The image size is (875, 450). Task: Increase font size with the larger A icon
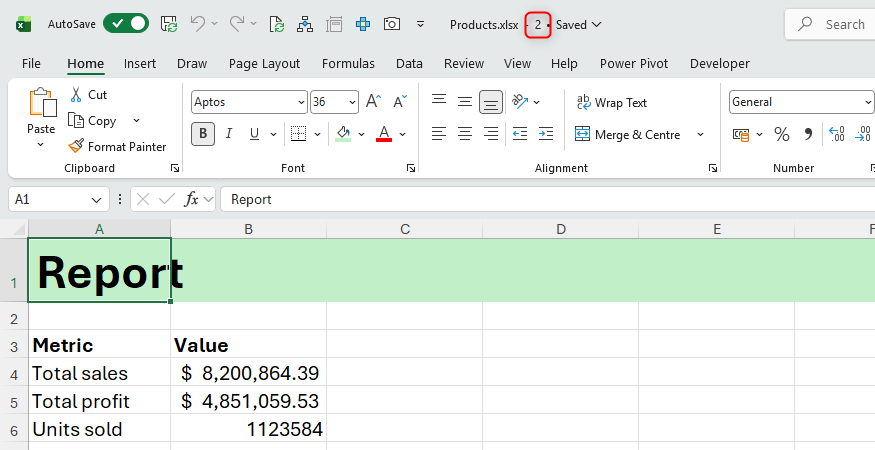[373, 102]
